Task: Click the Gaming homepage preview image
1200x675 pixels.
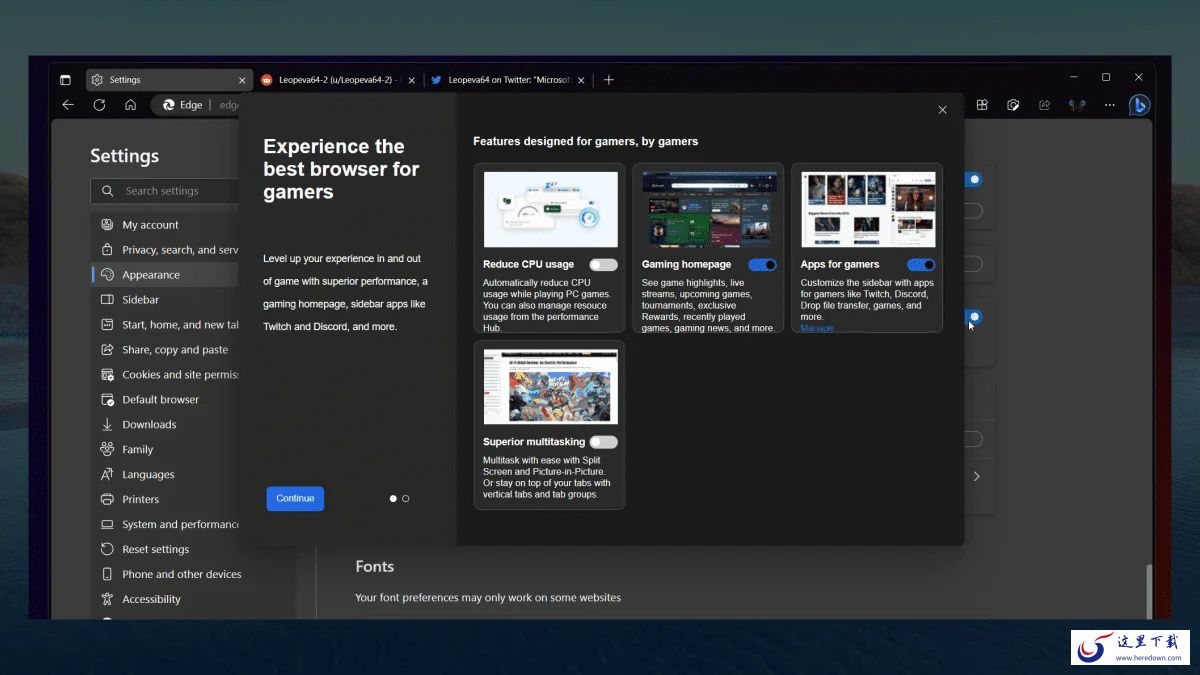Action: point(709,209)
